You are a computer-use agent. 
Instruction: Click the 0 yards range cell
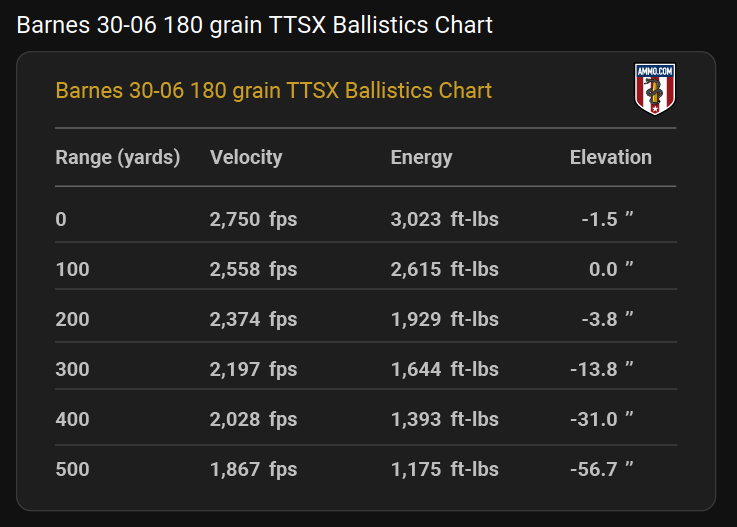pos(61,220)
